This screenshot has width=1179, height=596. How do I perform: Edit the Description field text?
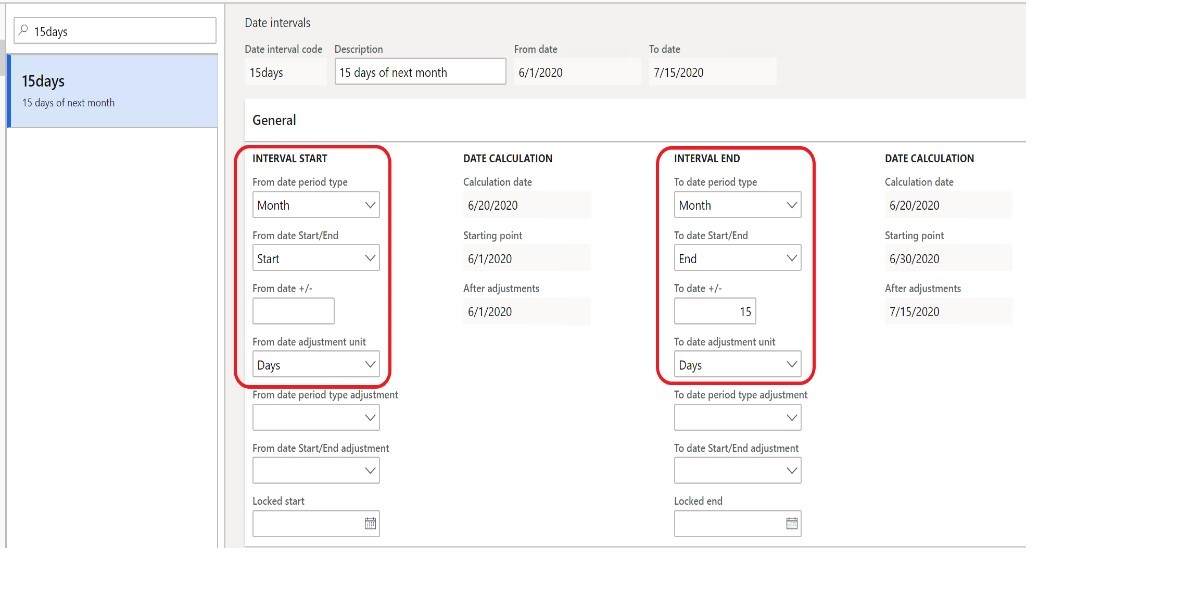coord(419,71)
